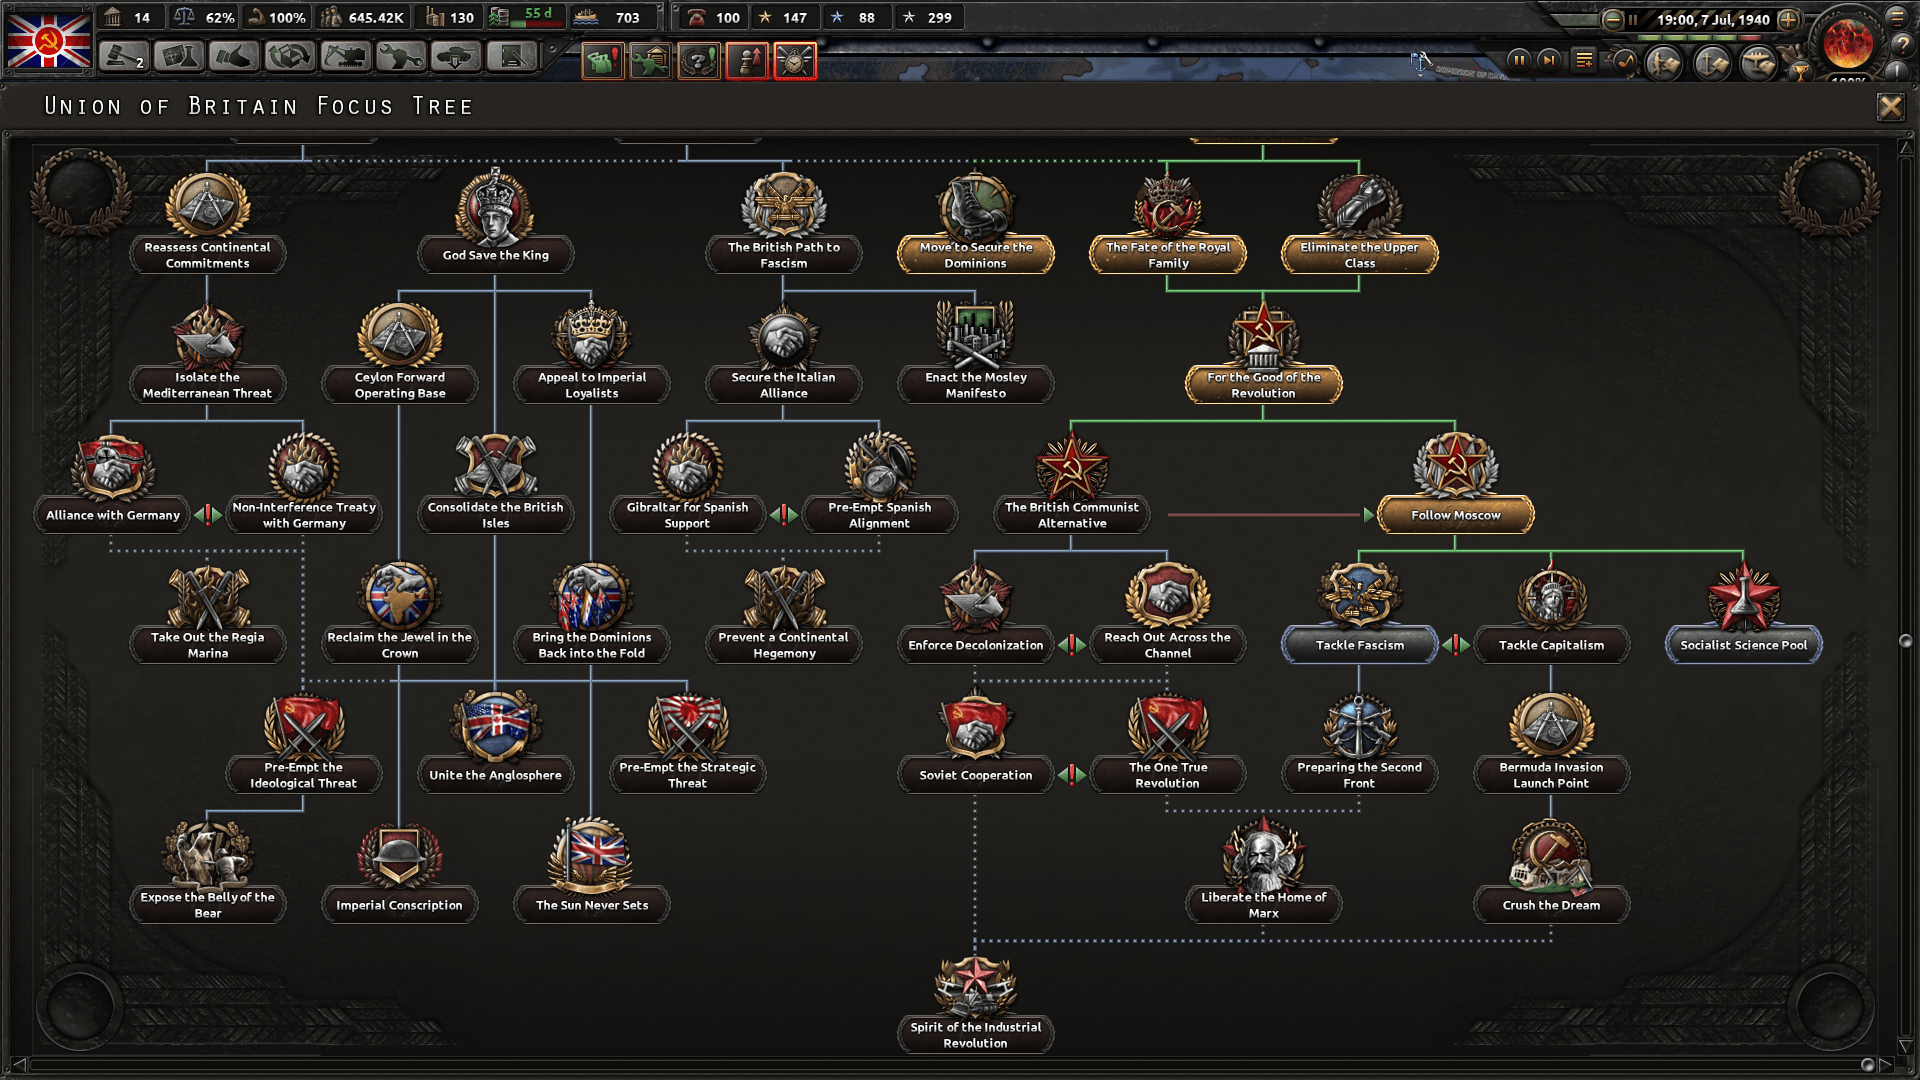Click the Union of Britain flag
Image resolution: width=1920 pixels, height=1080 pixels.
pos(47,42)
